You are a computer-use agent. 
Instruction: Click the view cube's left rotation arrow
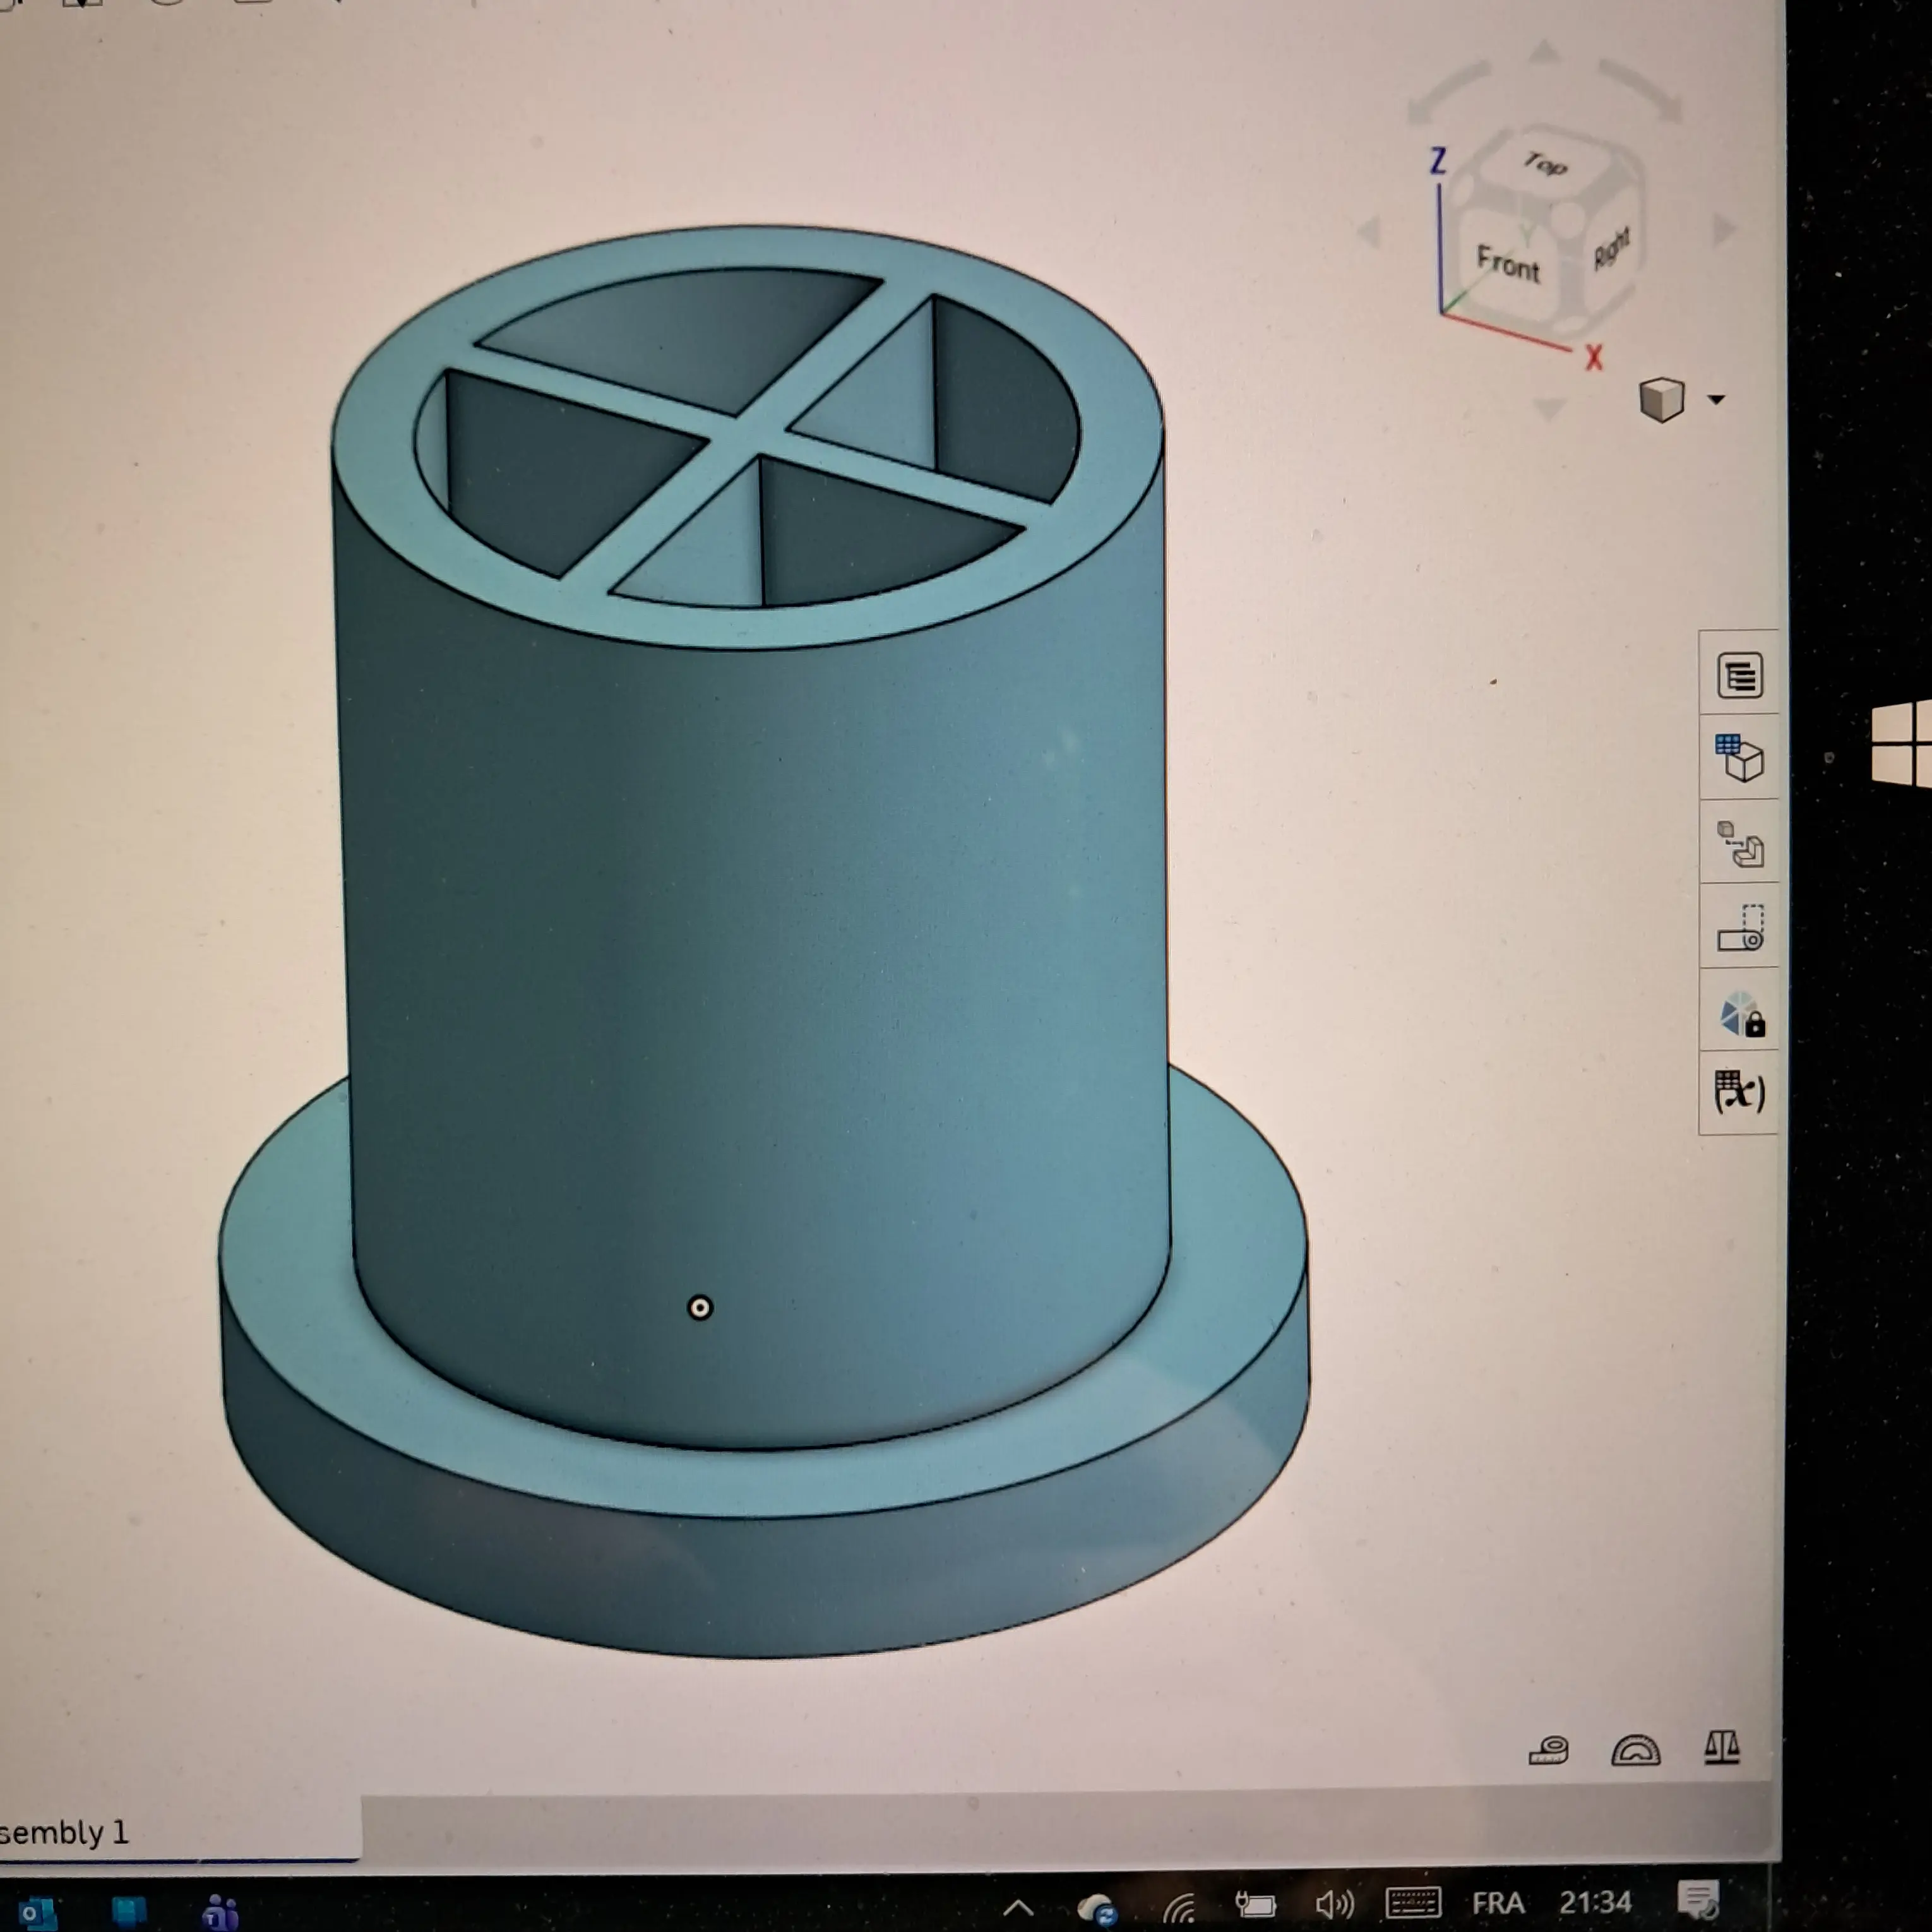pyautogui.click(x=1369, y=232)
